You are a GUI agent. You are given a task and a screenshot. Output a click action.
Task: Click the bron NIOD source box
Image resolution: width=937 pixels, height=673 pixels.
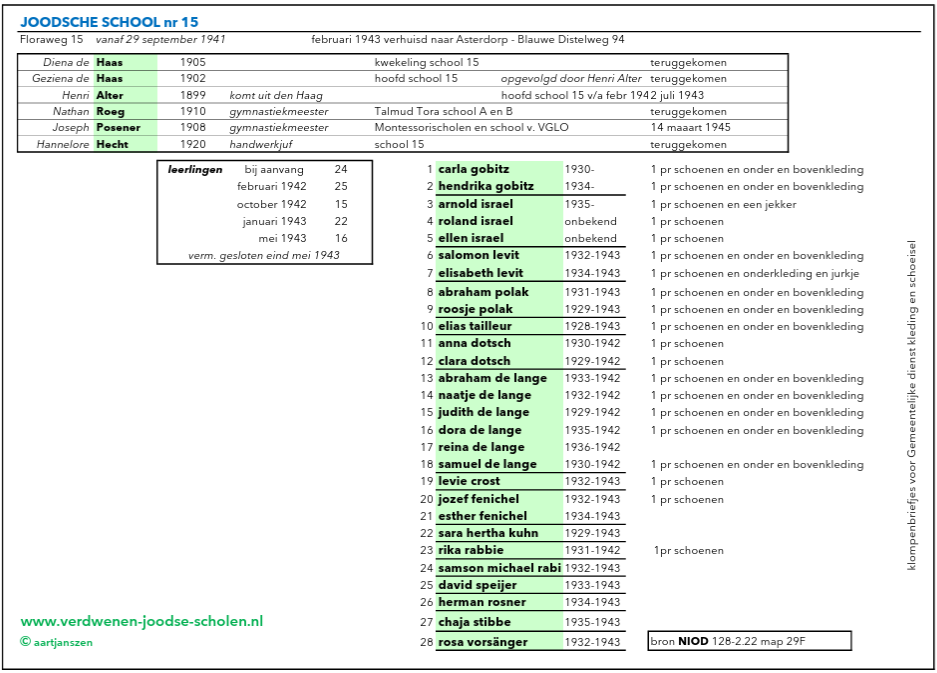coord(749,641)
